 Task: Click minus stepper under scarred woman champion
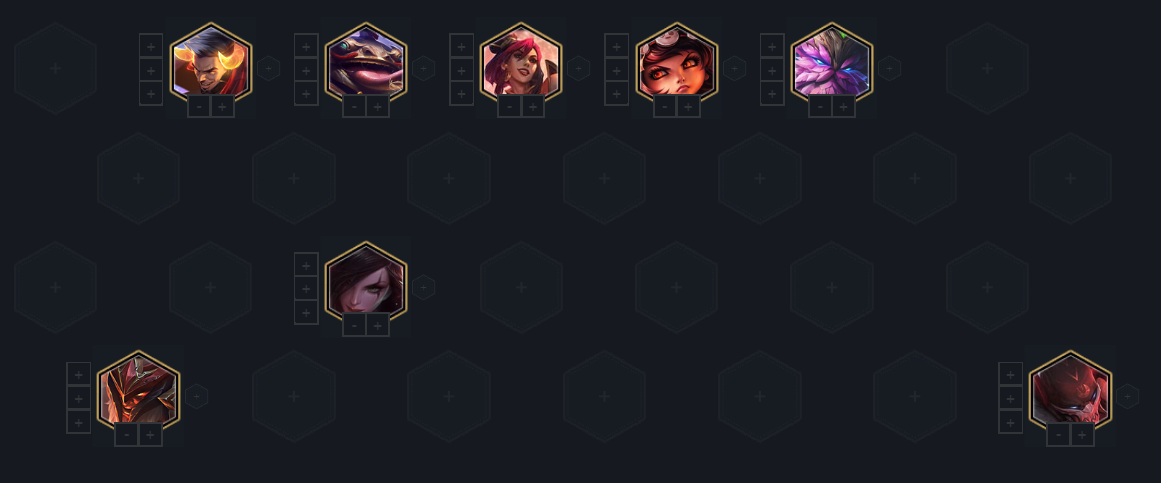pos(354,325)
